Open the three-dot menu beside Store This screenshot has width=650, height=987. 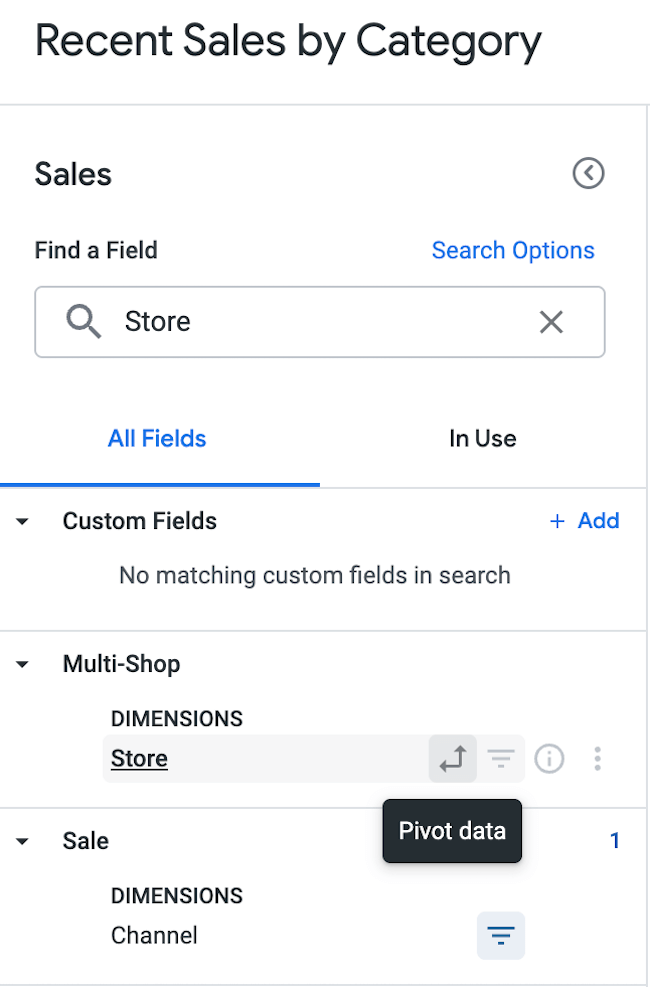[597, 759]
